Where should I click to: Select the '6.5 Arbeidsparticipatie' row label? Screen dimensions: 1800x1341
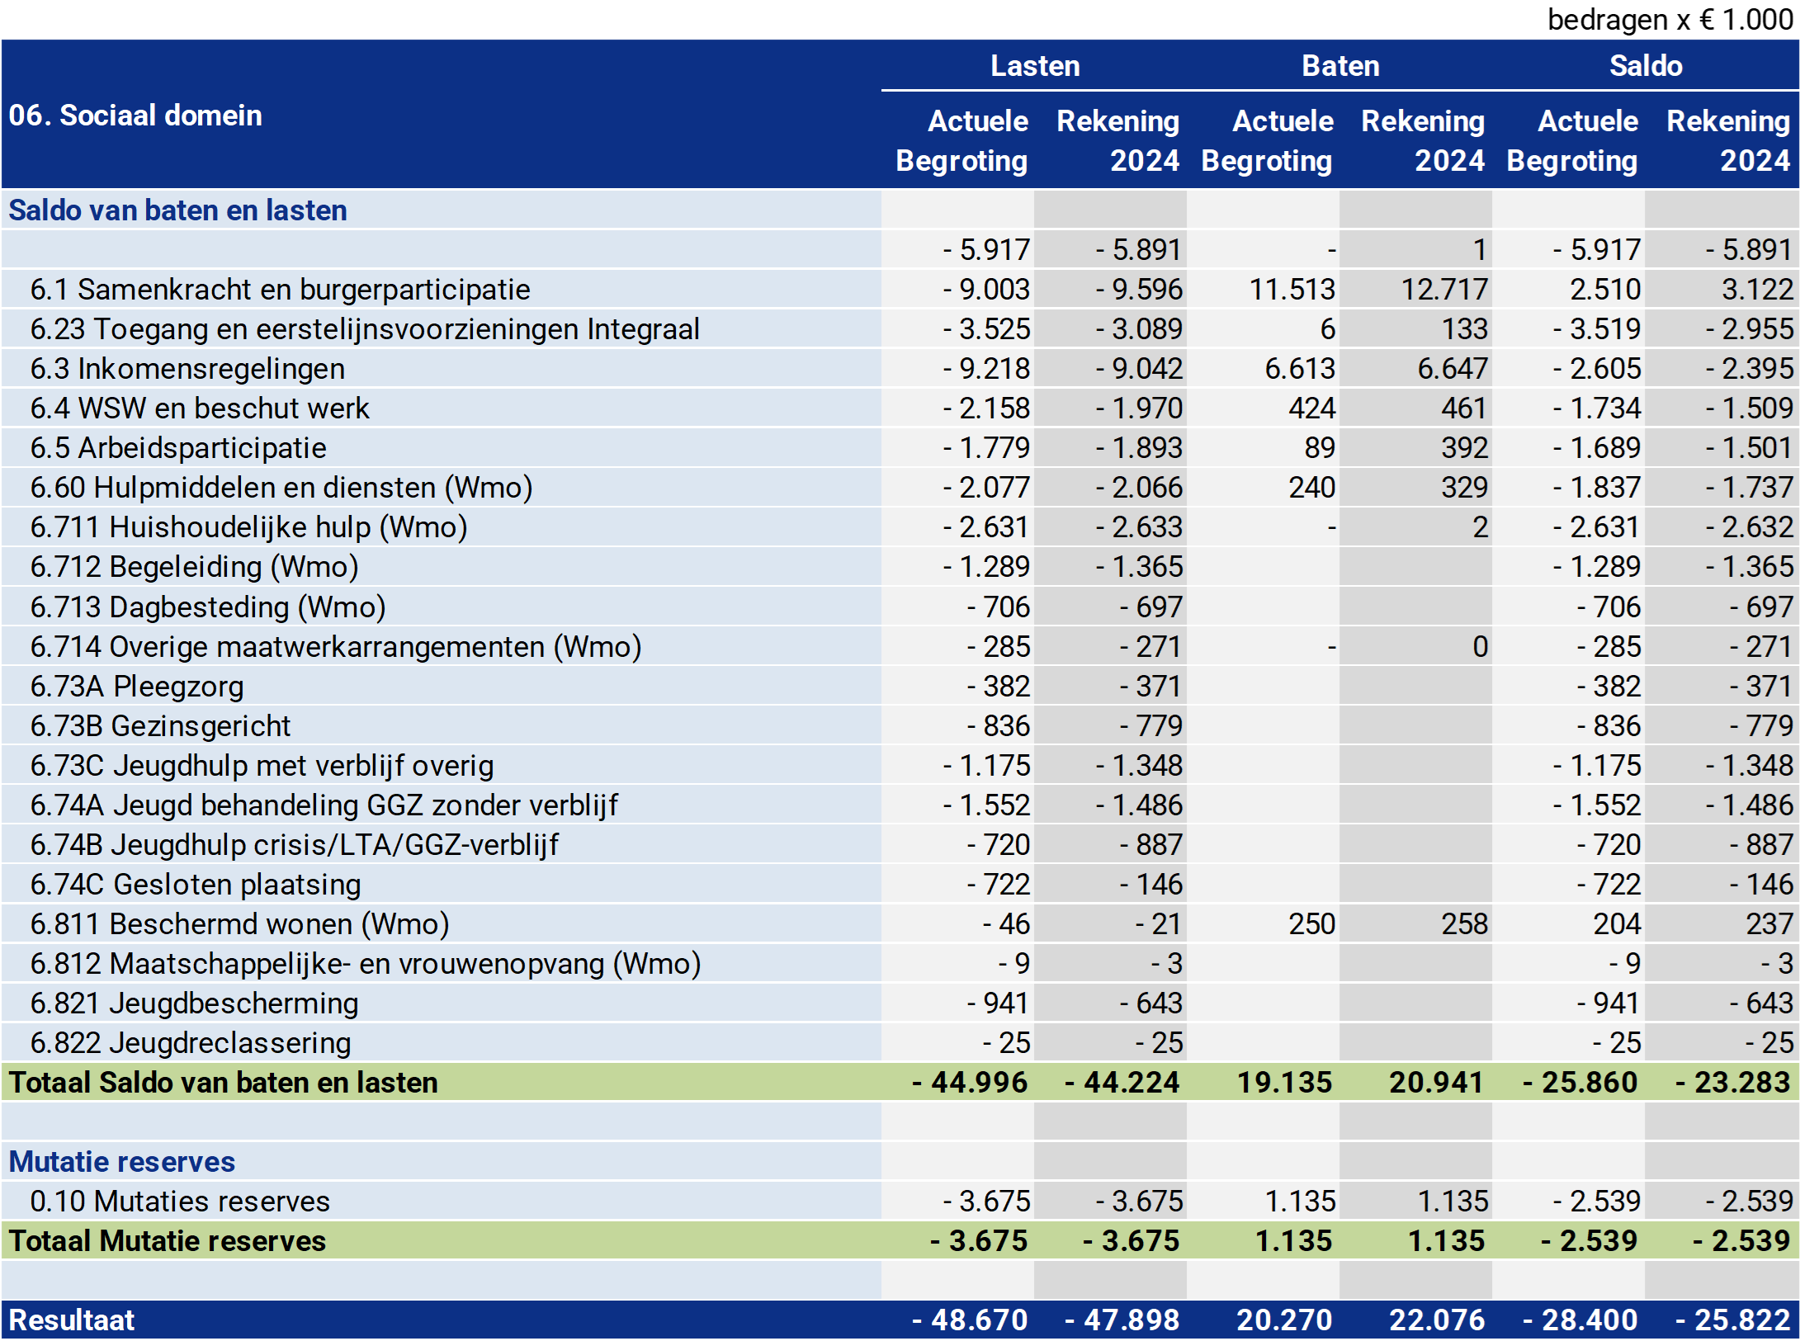(178, 448)
